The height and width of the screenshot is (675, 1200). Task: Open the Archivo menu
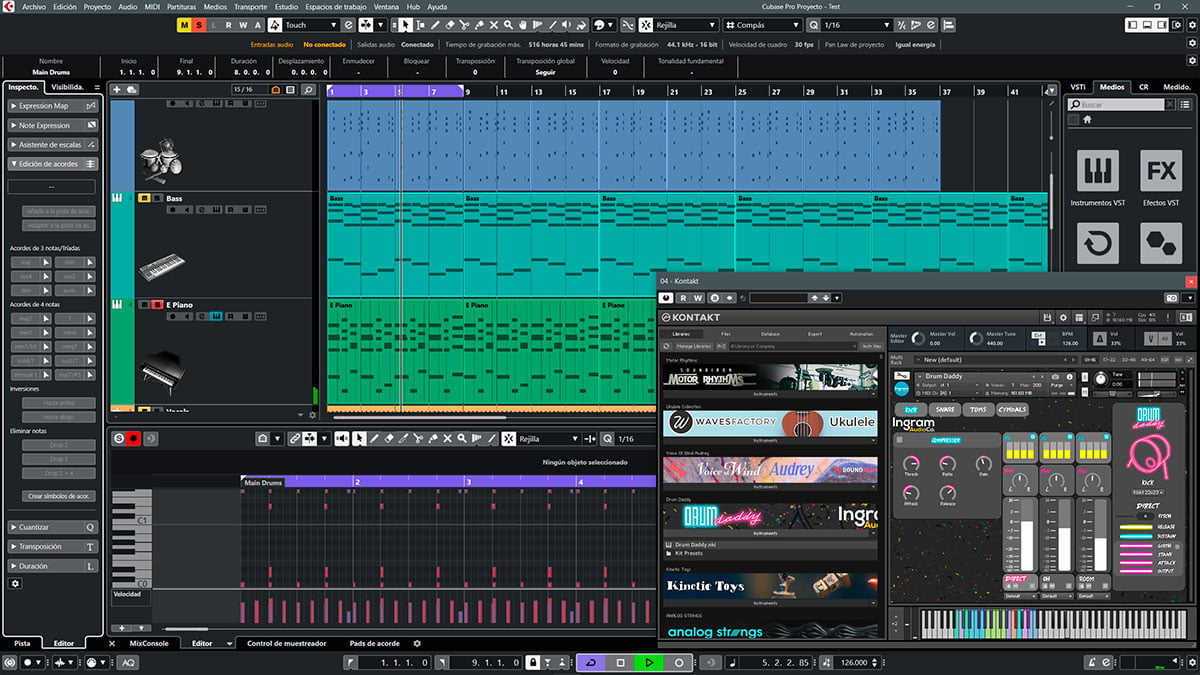tap(33, 6)
